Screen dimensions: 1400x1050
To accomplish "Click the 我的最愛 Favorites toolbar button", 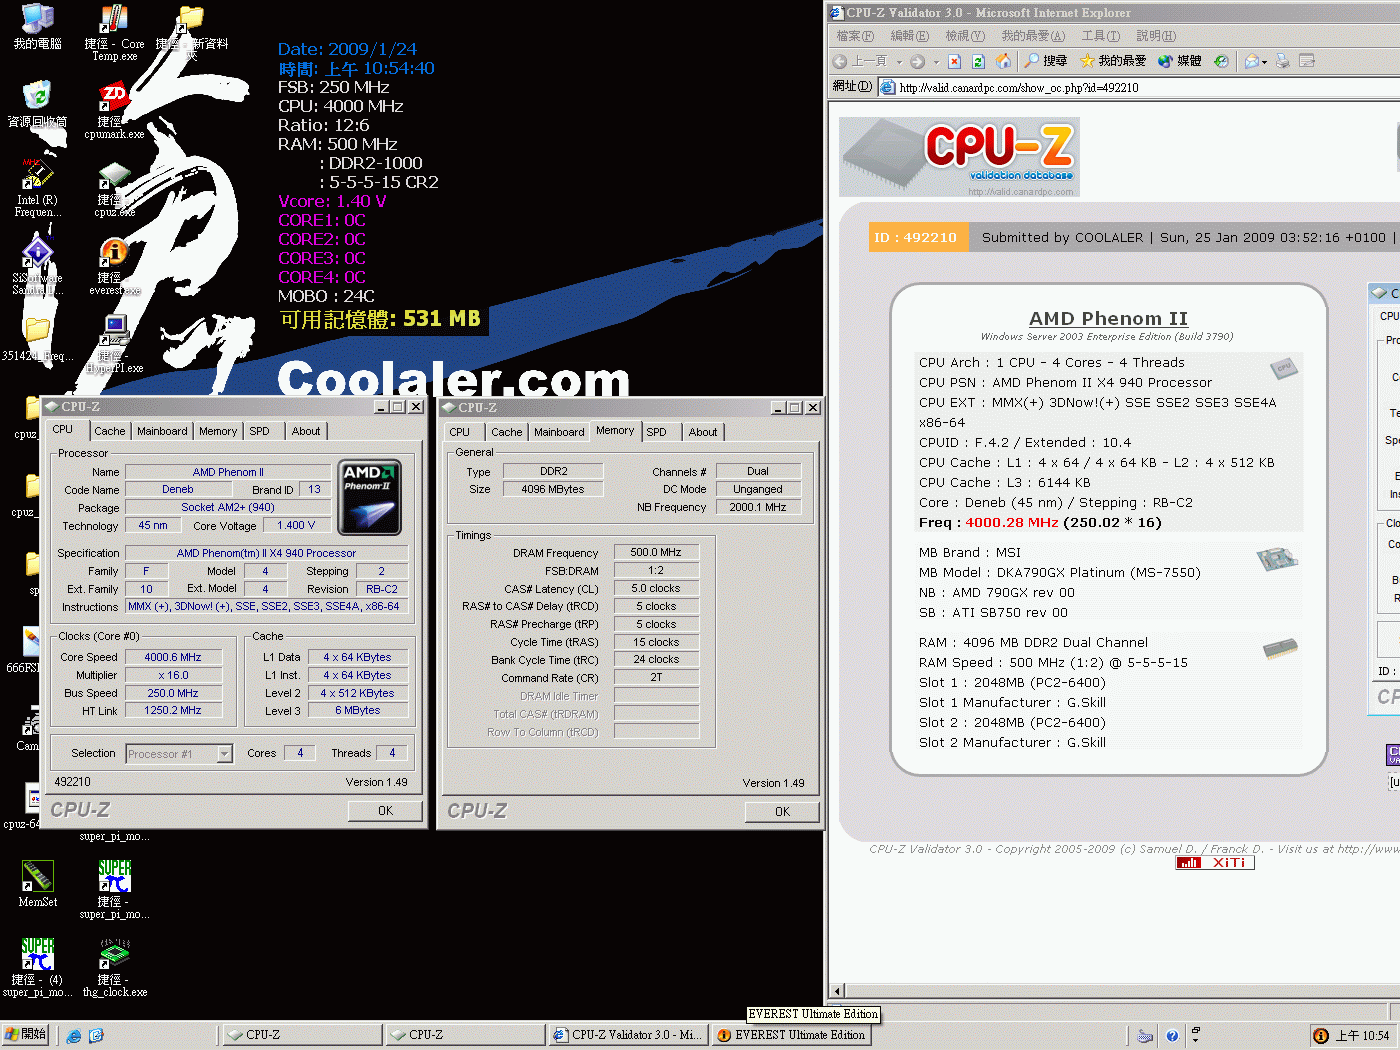I will [1112, 61].
